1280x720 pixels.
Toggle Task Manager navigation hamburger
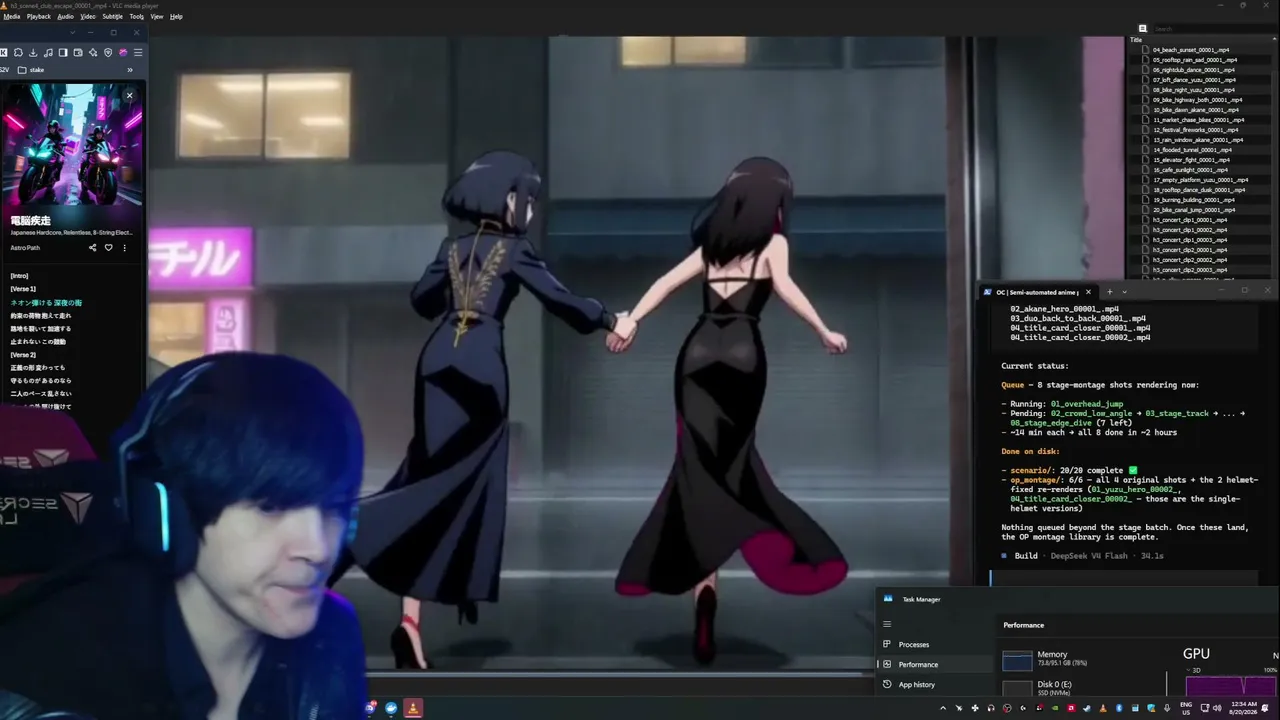pyautogui.click(x=887, y=624)
